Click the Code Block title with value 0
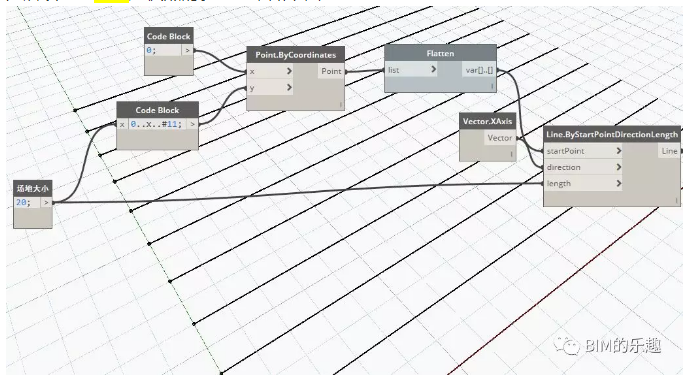This screenshot has height=384, width=692. 169,36
